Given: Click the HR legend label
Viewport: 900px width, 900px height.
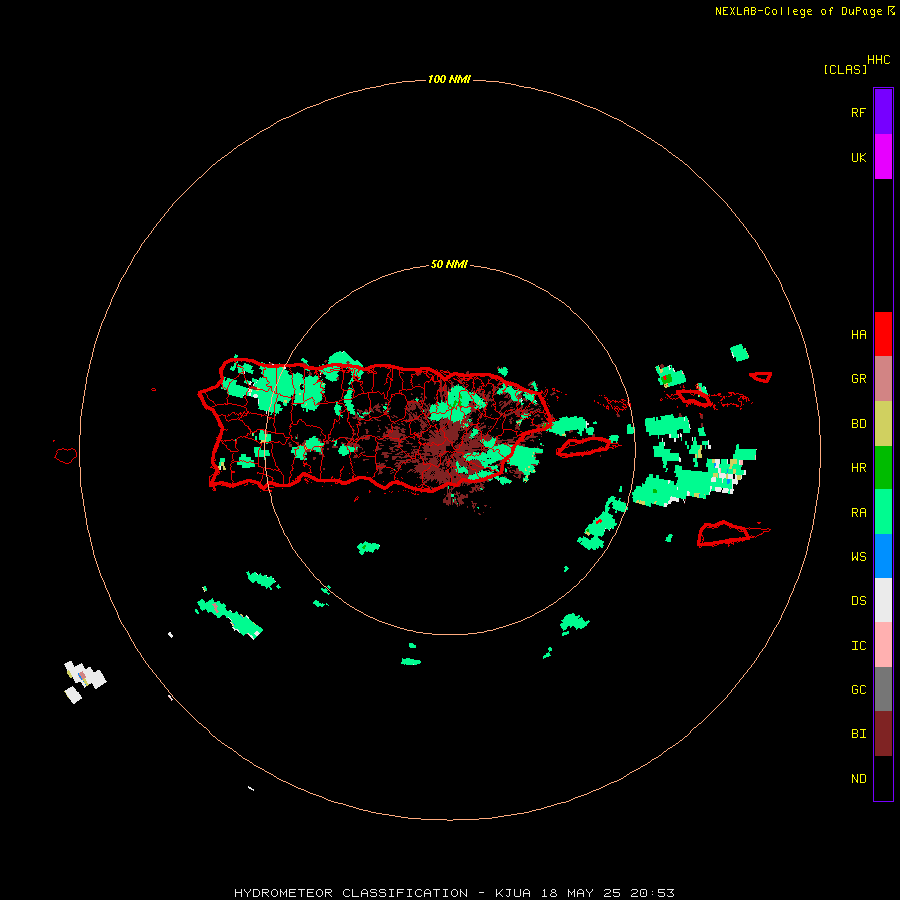Looking at the screenshot, I should click(858, 468).
